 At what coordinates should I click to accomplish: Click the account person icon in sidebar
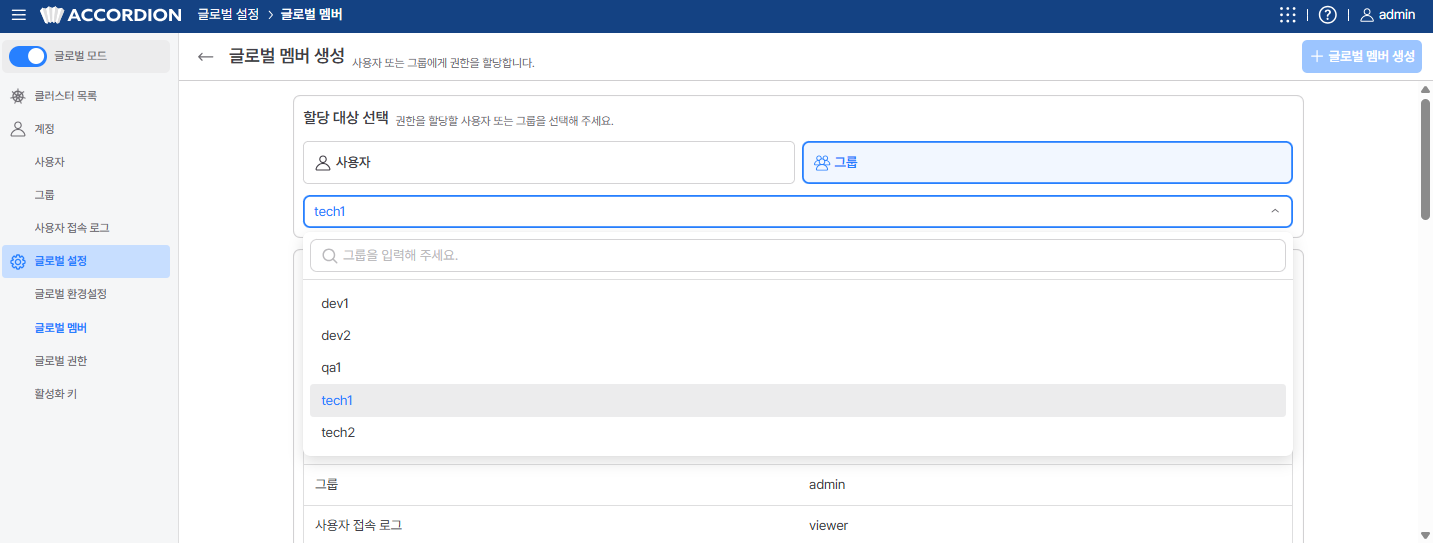click(x=18, y=129)
